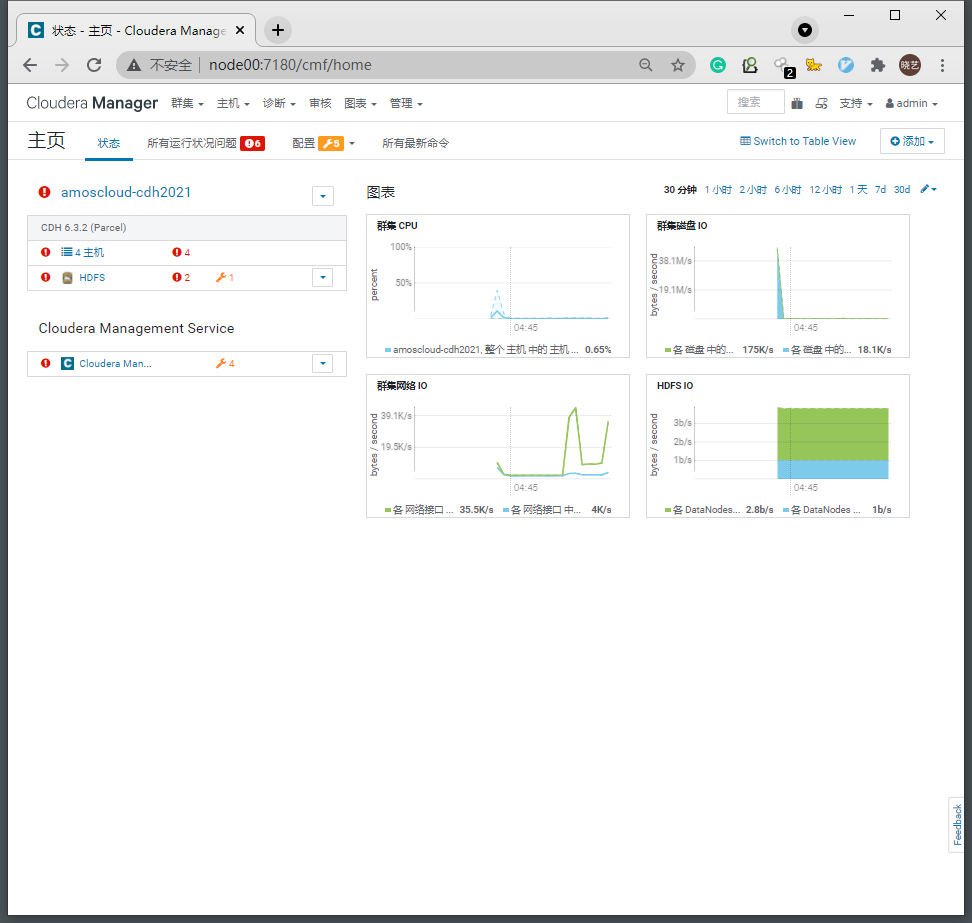Click the parcel gift box icon
The image size is (972, 923).
797,104
